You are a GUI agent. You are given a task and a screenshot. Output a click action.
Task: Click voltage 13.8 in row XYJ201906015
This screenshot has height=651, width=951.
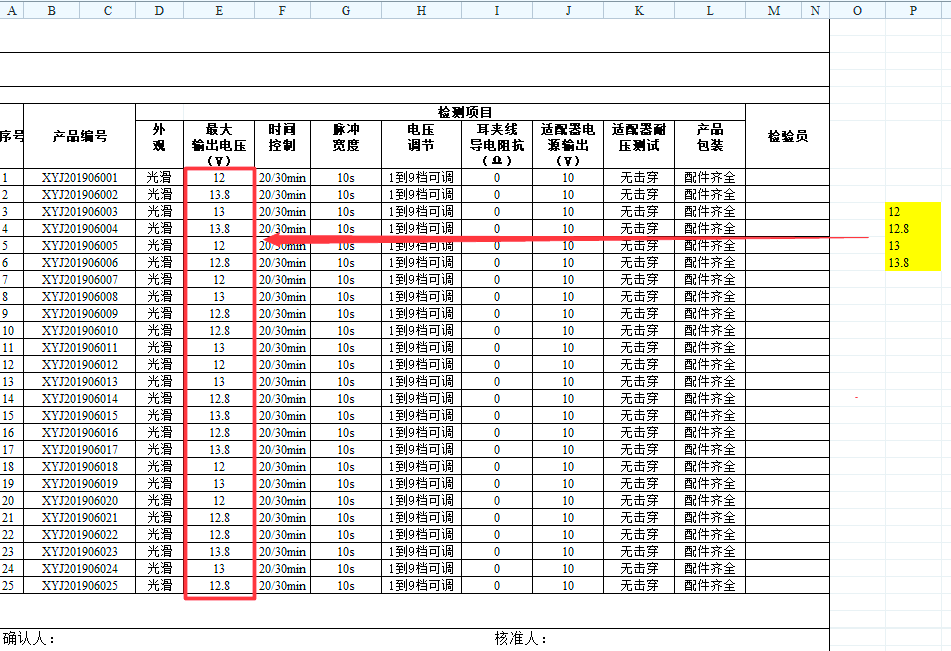219,416
